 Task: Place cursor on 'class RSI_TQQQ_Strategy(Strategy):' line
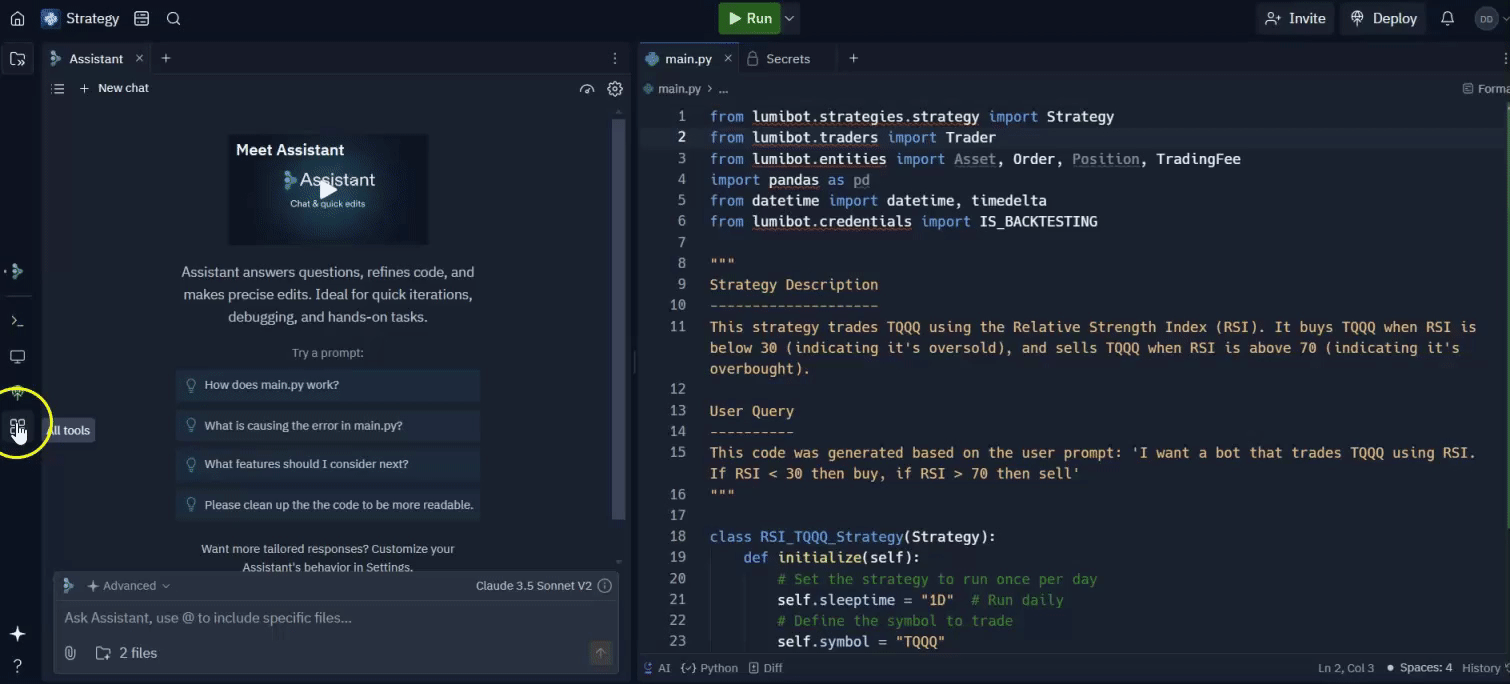point(852,537)
